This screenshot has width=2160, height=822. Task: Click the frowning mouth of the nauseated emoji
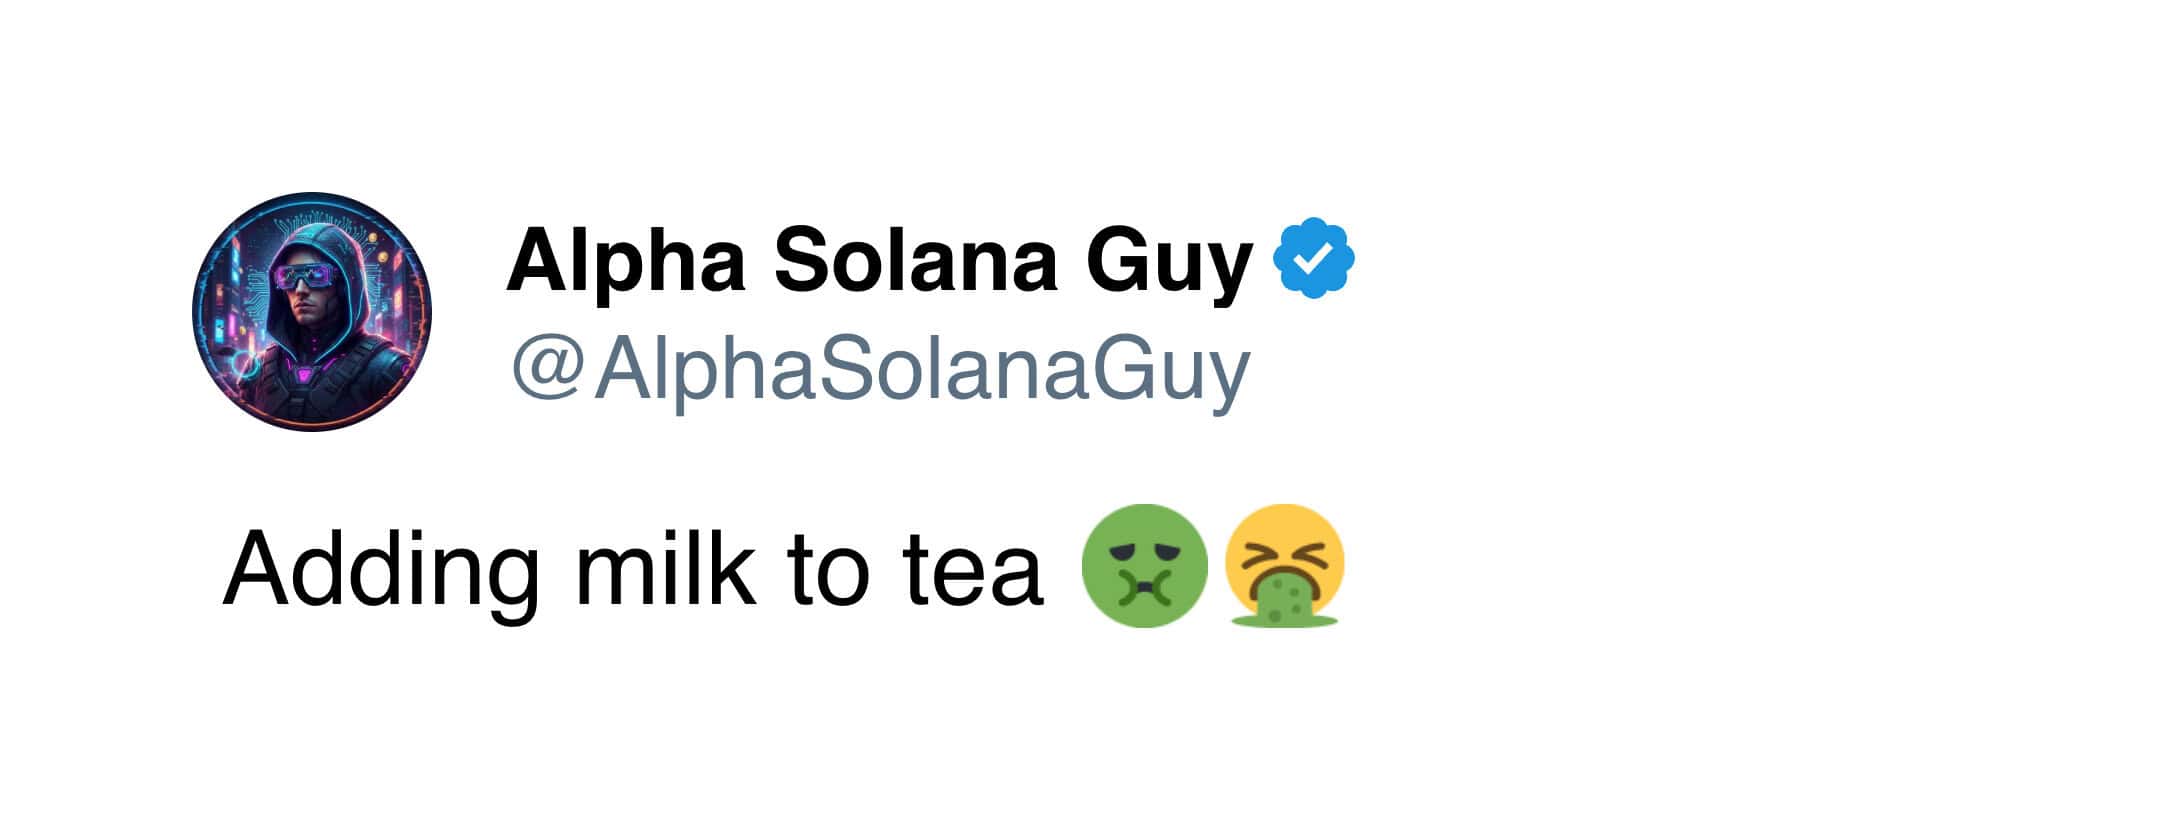pos(1145,586)
